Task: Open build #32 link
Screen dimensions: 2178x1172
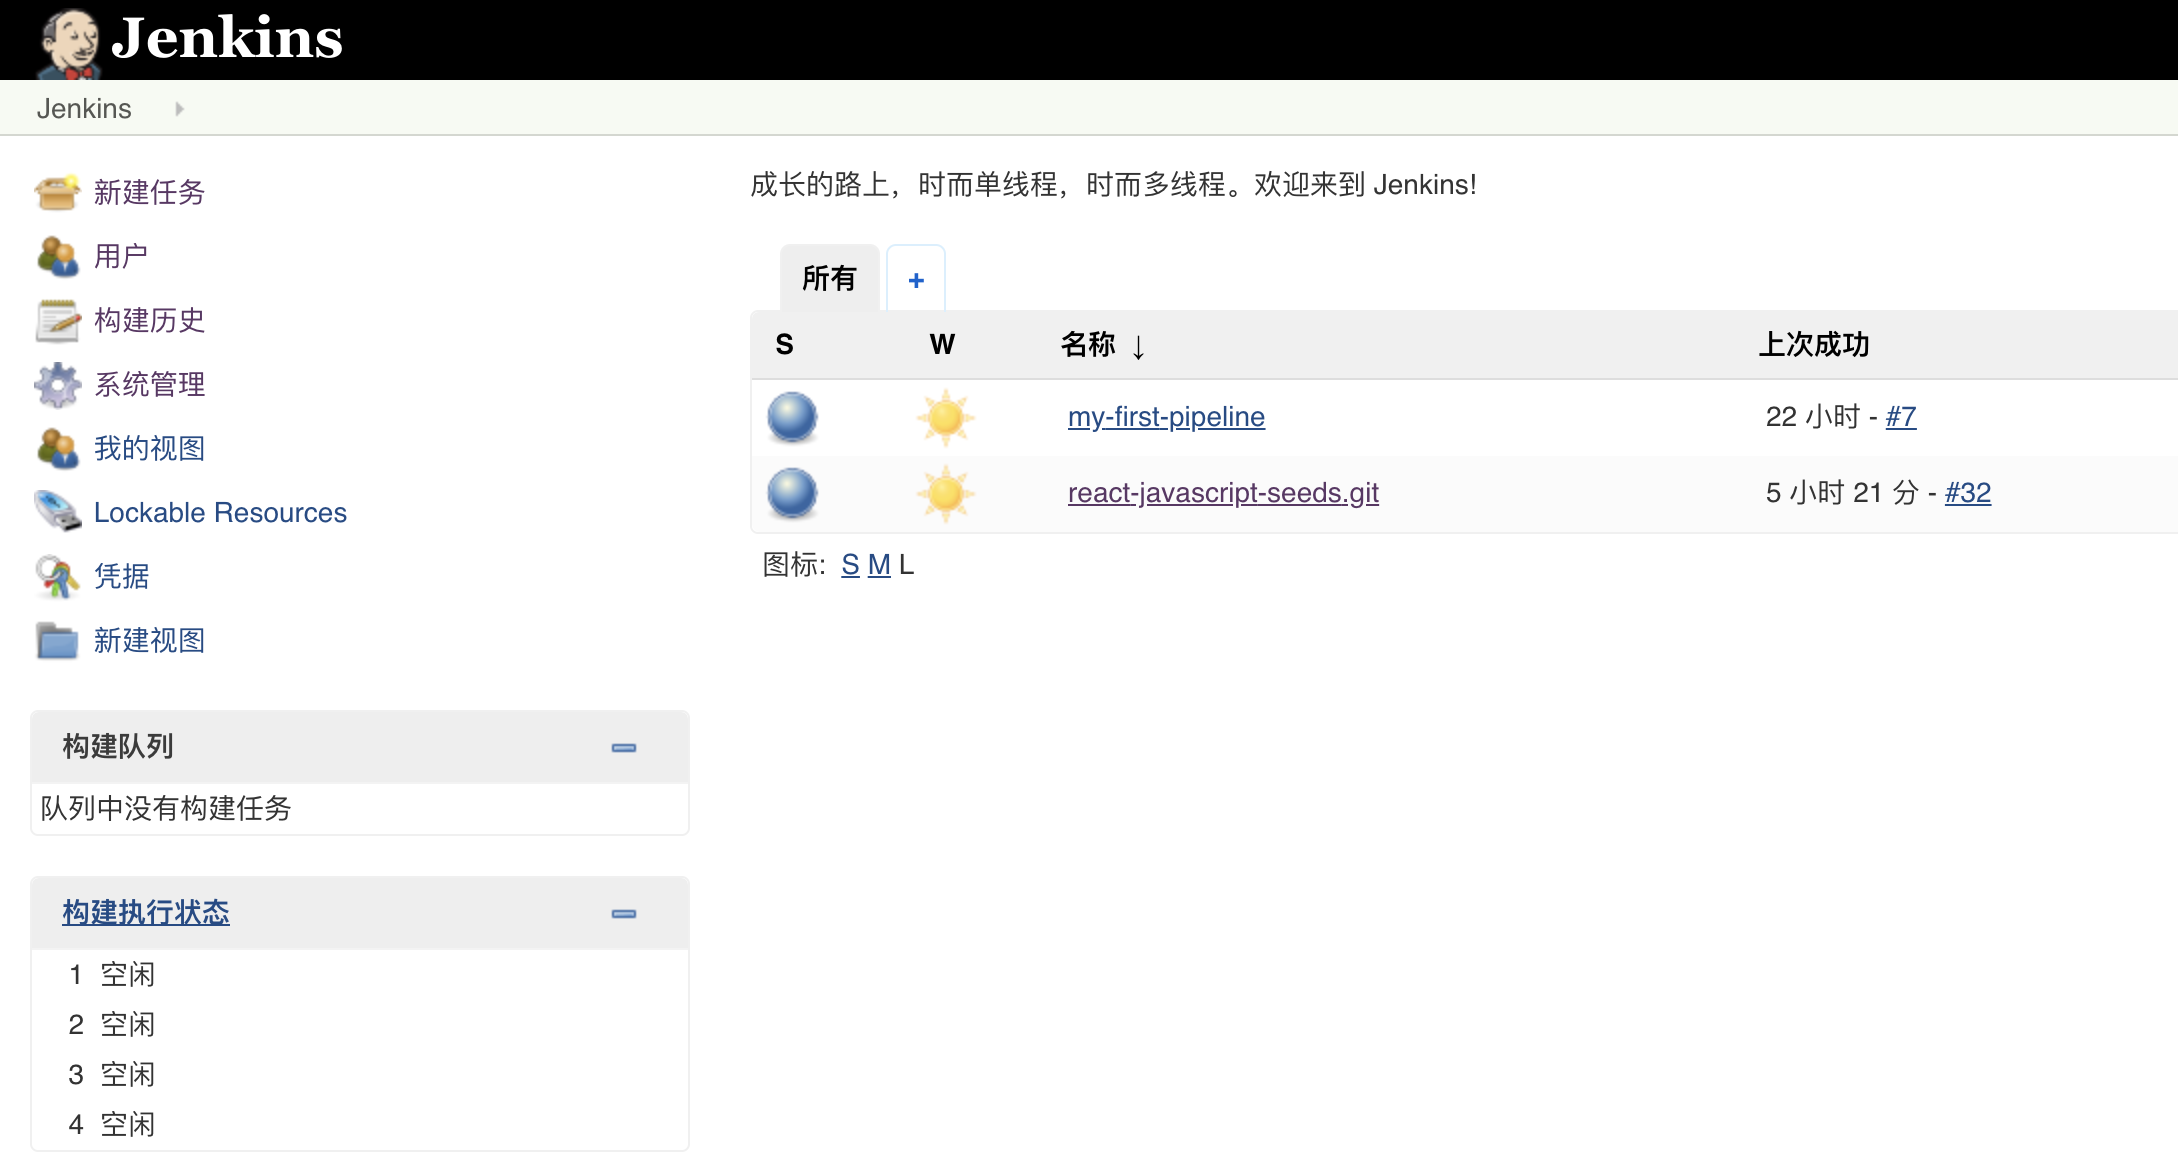Action: tap(1967, 492)
